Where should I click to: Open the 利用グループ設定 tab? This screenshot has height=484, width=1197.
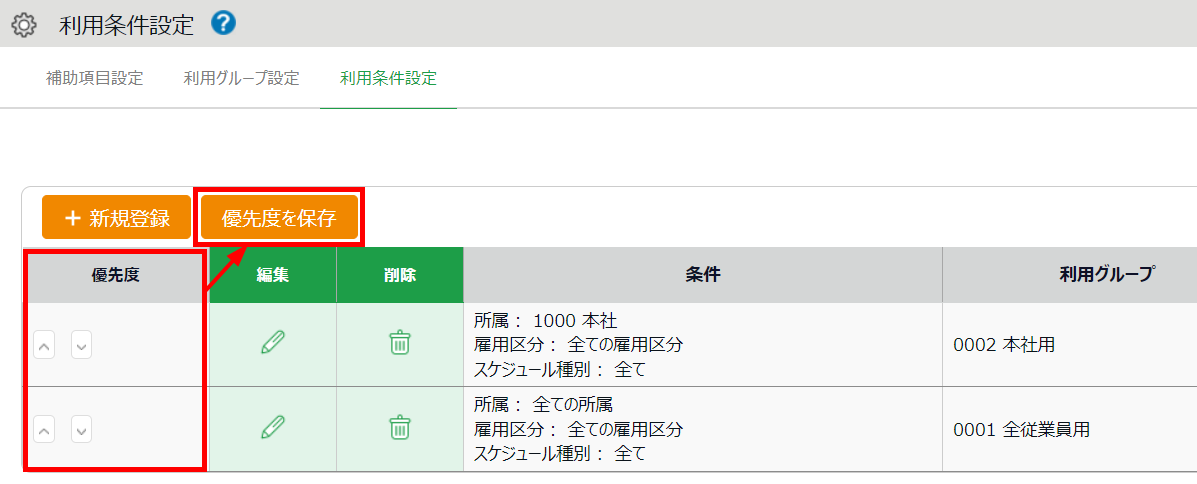[x=241, y=78]
